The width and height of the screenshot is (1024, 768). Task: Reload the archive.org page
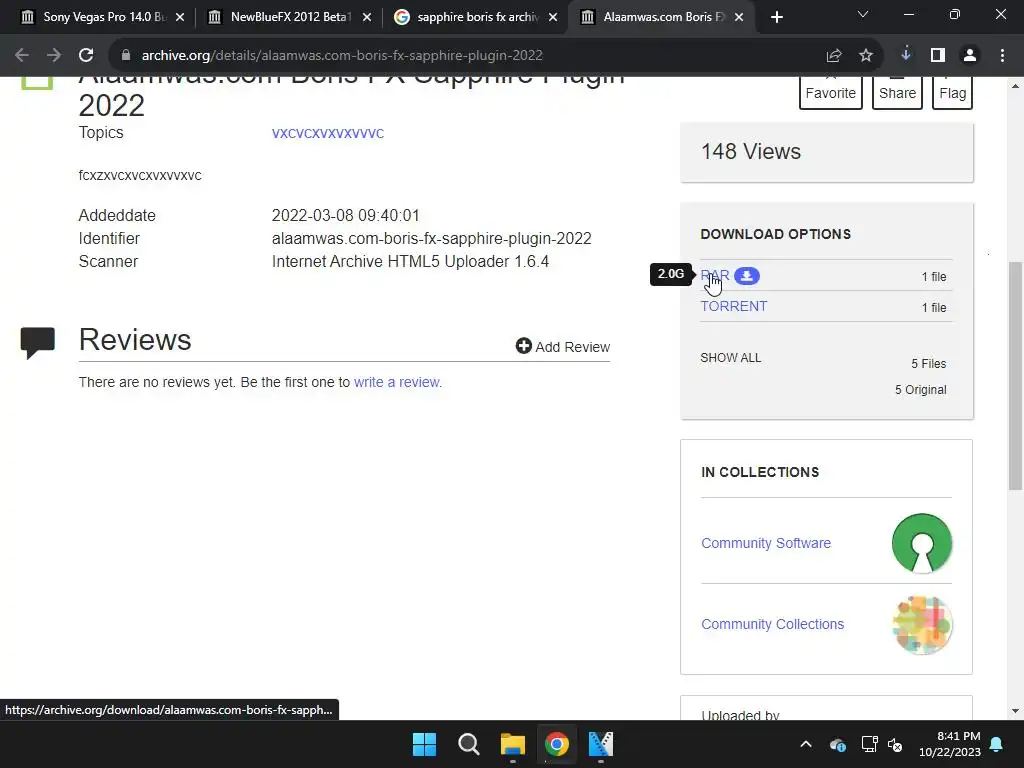(86, 56)
